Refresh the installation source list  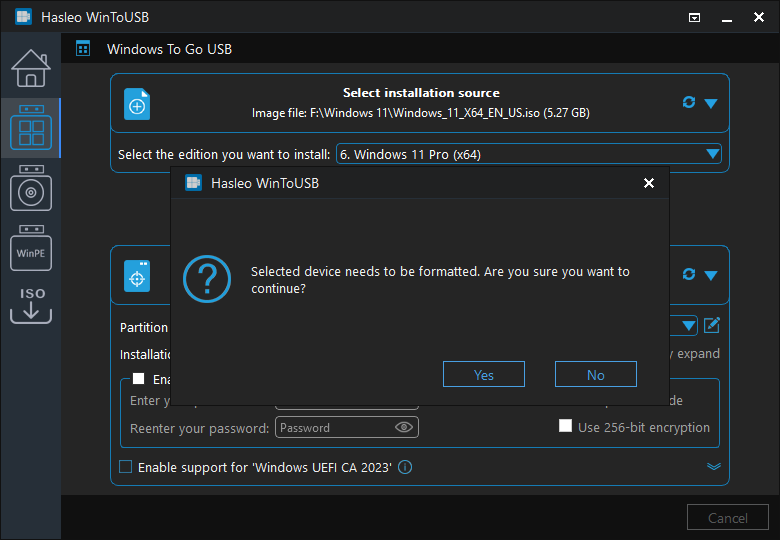coord(688,102)
